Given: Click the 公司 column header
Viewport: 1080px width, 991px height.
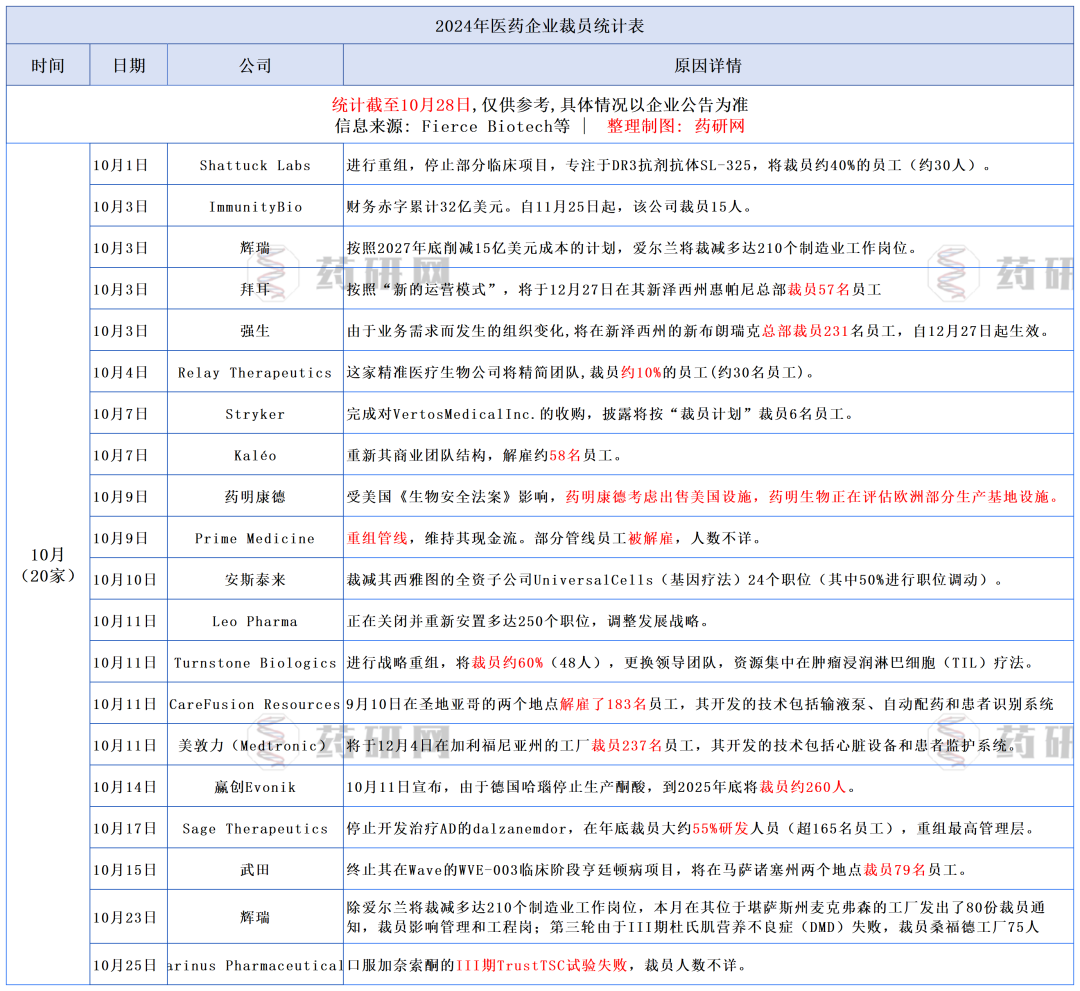Looking at the screenshot, I should point(255,65).
